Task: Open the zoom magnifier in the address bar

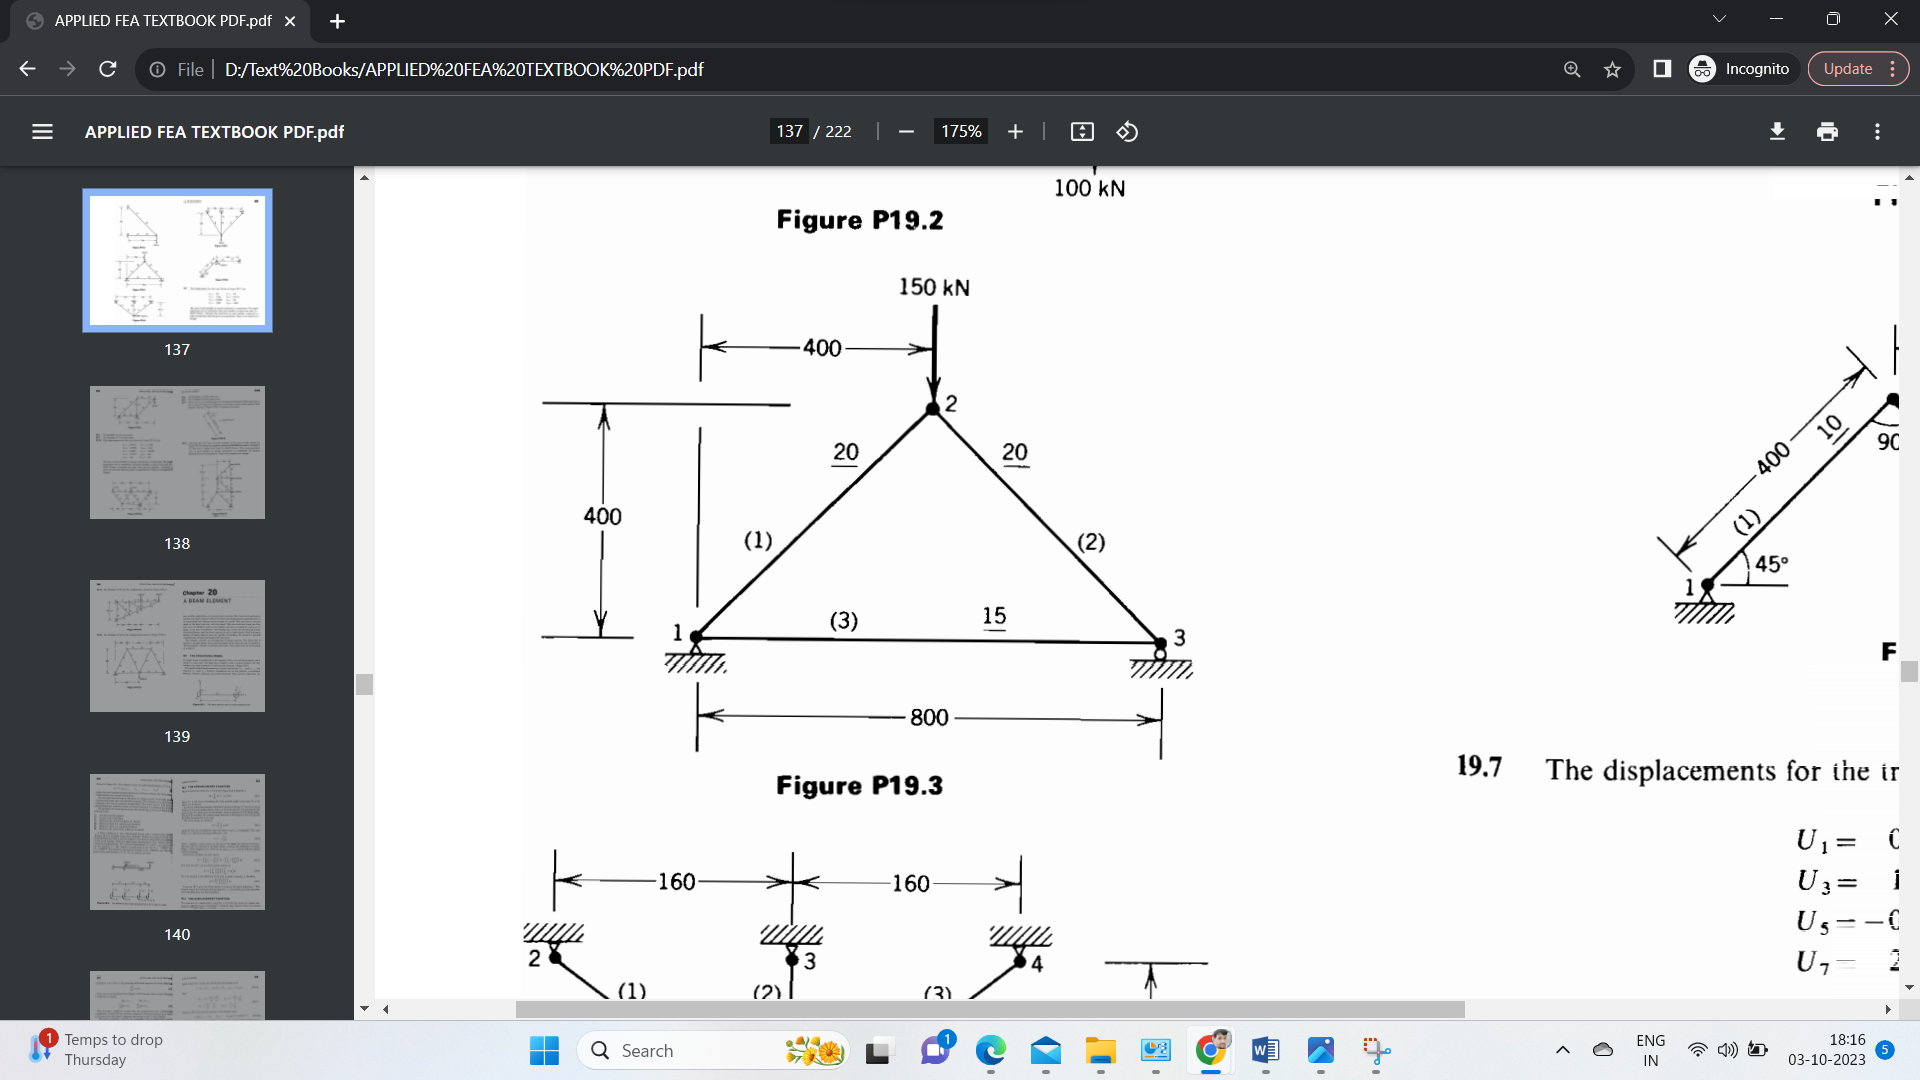Action: tap(1572, 69)
